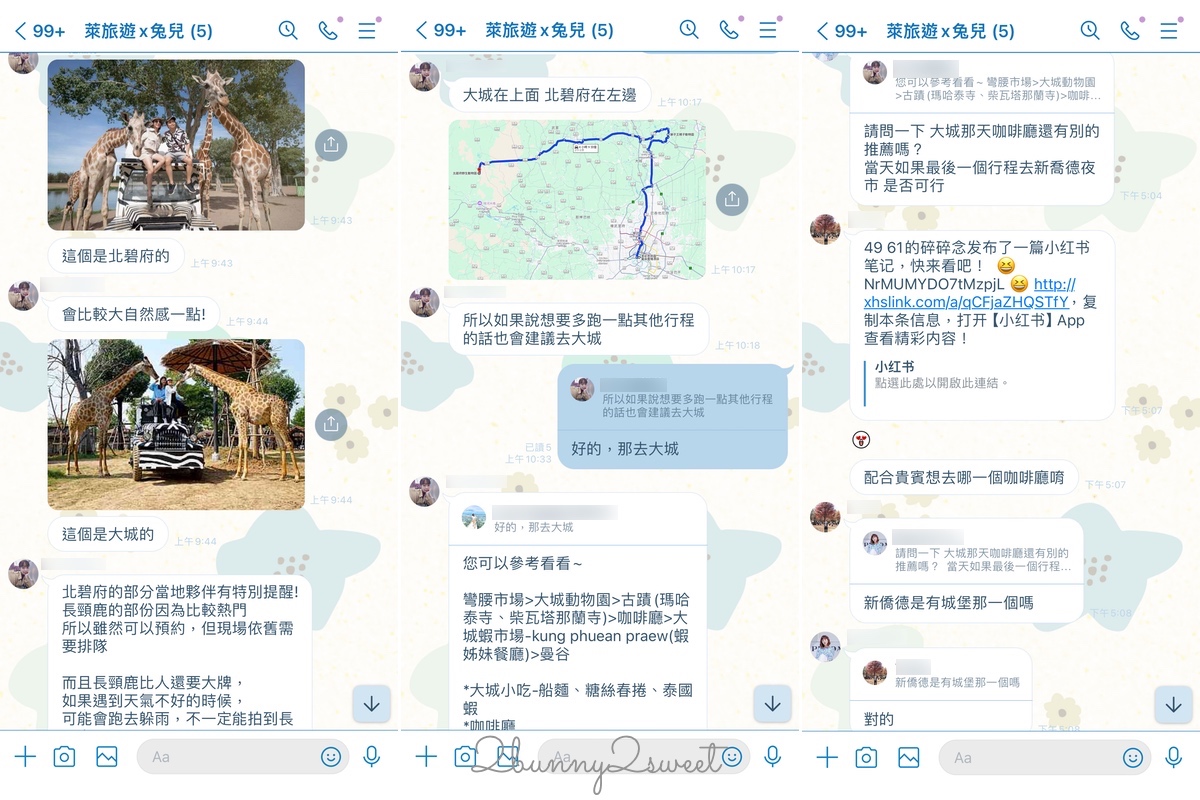Tap the message 這個是大城的

click(108, 534)
